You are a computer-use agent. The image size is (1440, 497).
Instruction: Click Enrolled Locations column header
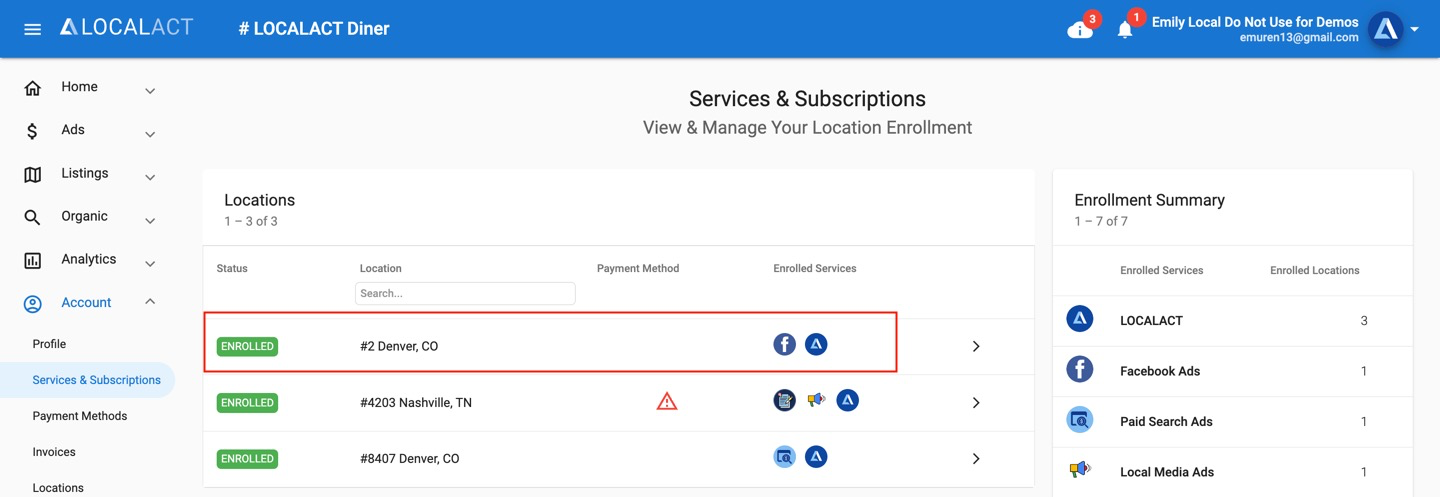(1315, 270)
